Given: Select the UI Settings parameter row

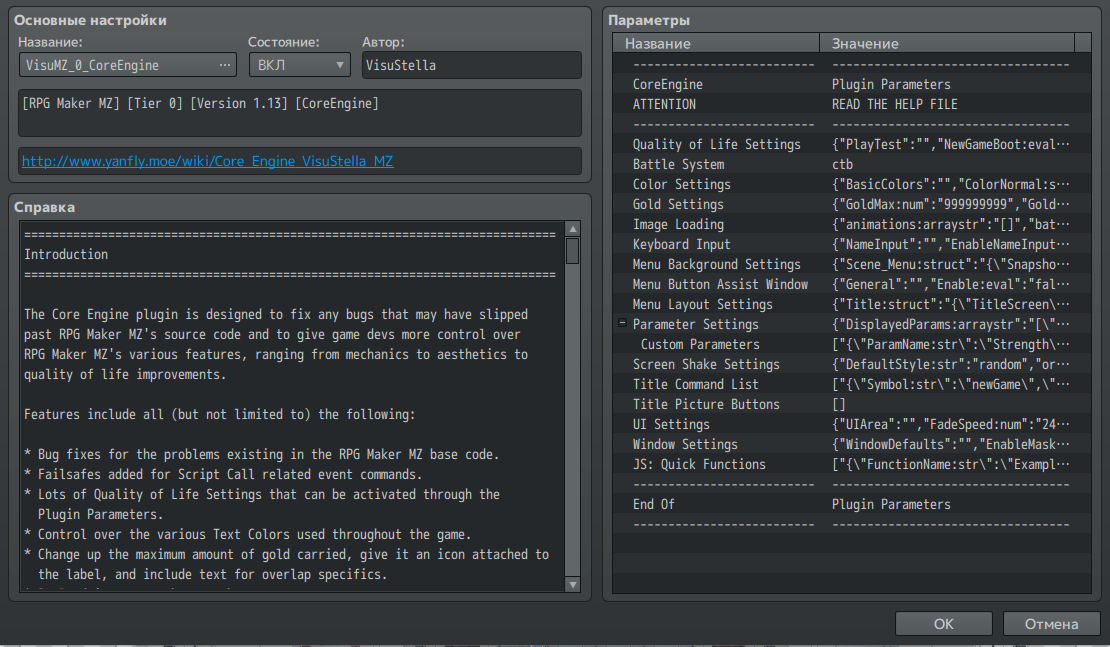Looking at the screenshot, I should tap(852, 424).
